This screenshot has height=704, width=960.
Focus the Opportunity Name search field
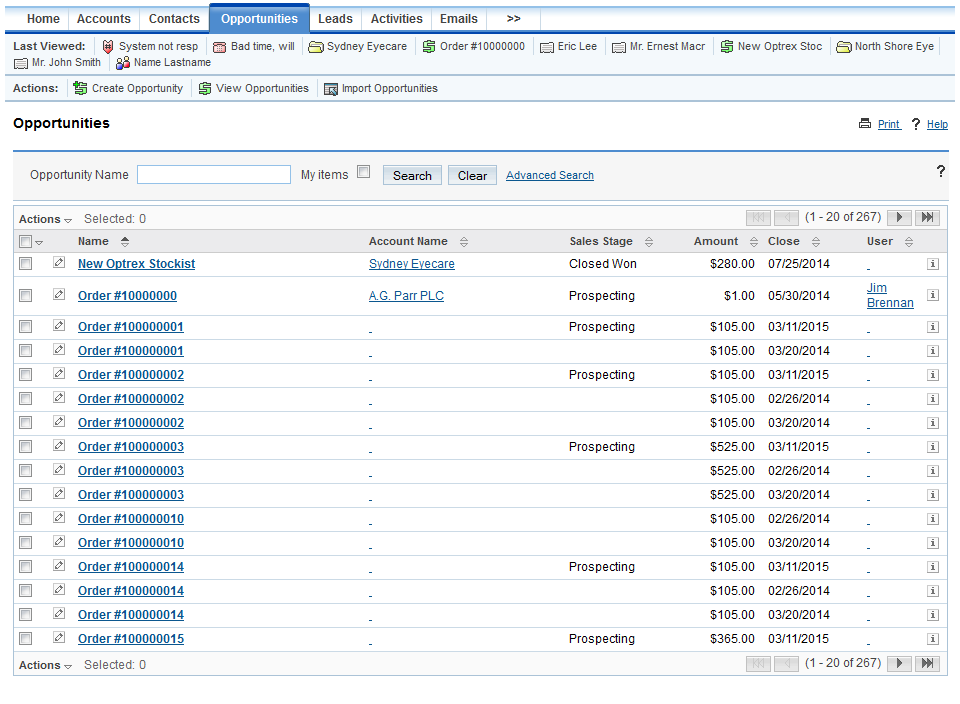[214, 174]
